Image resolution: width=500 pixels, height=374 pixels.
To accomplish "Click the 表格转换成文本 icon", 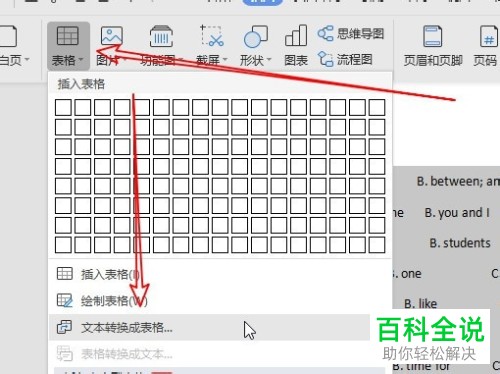I will (x=65, y=353).
